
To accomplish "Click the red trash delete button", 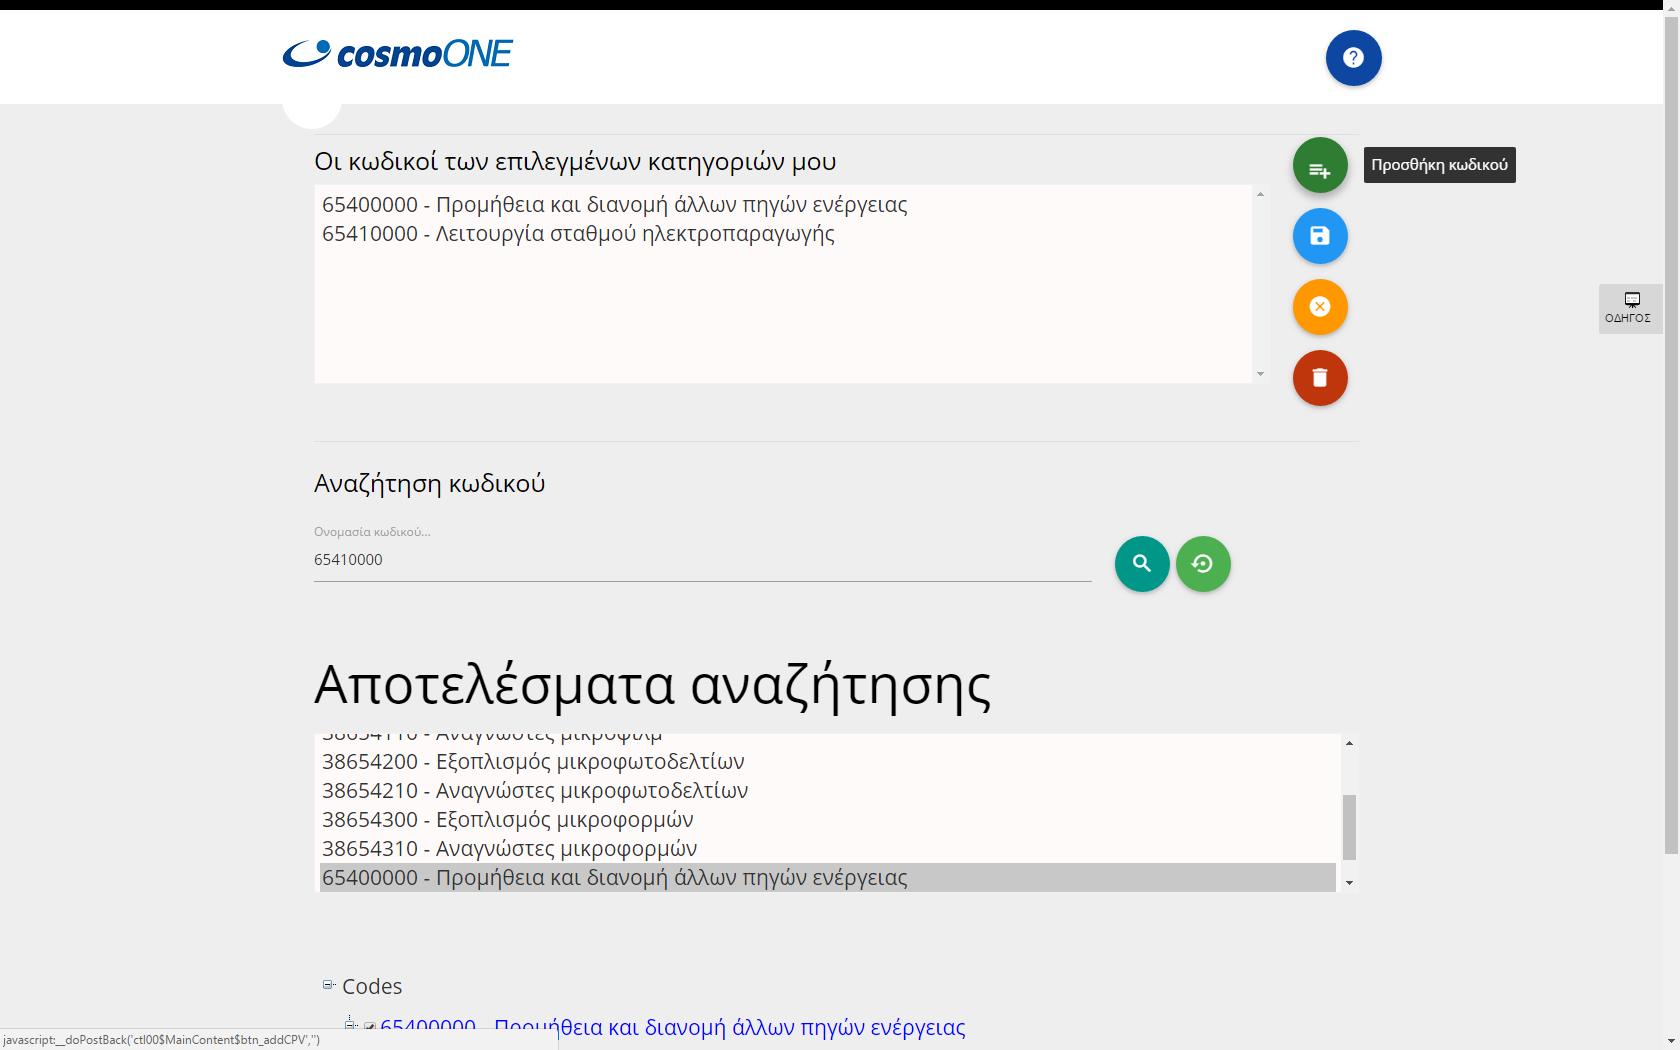I will coord(1320,378).
